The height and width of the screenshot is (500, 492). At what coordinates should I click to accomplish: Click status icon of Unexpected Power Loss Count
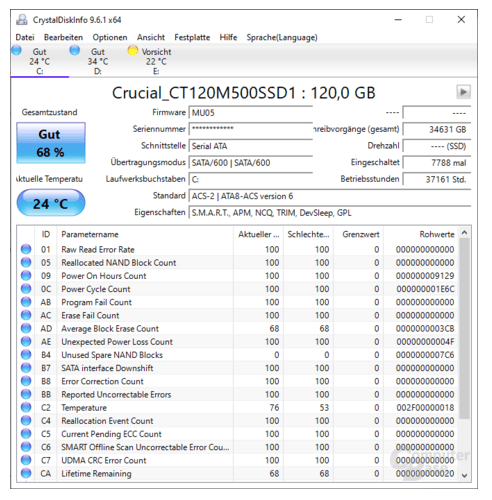point(26,342)
